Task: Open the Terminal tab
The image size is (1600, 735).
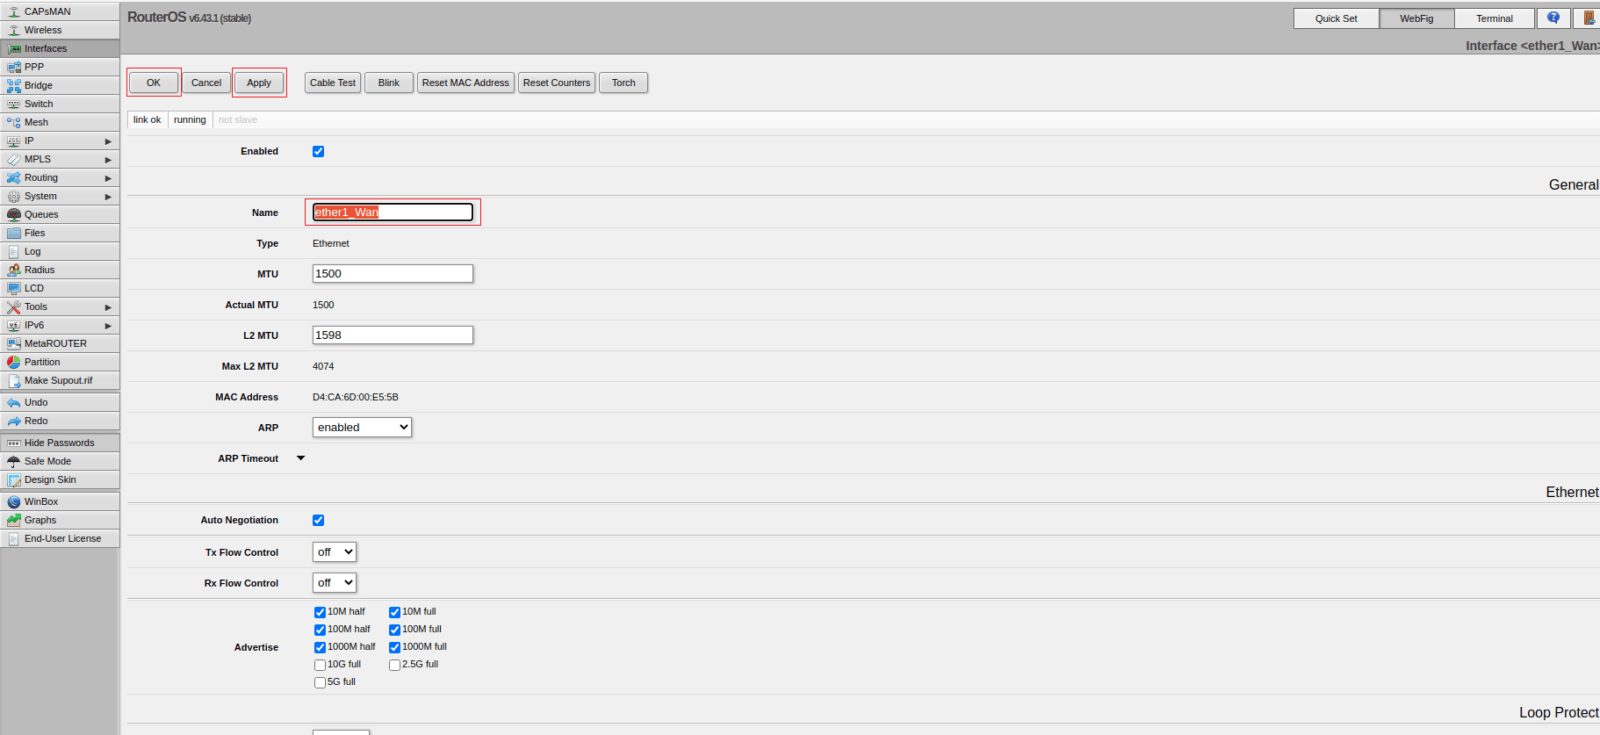Action: coord(1494,19)
